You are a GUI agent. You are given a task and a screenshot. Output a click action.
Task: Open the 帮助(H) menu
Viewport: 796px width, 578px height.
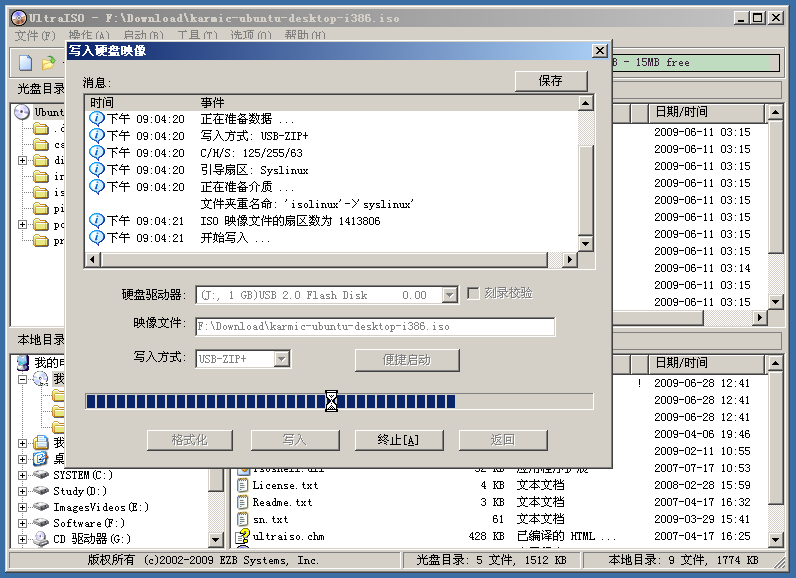click(305, 36)
